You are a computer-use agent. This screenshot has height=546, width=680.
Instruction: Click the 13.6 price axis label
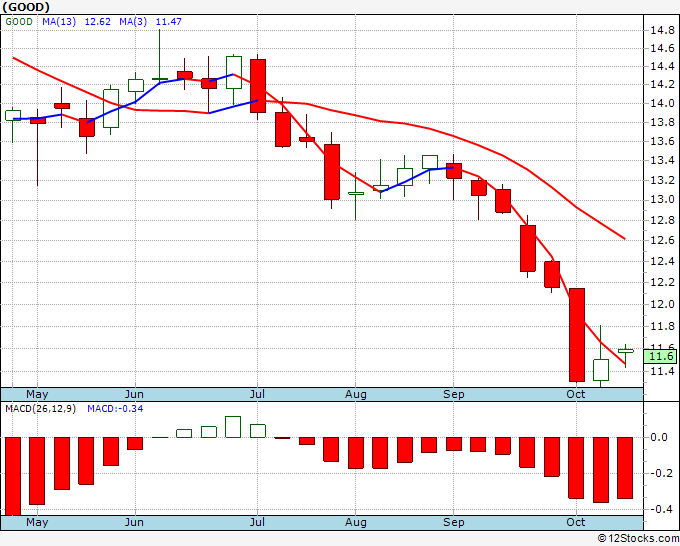662,141
